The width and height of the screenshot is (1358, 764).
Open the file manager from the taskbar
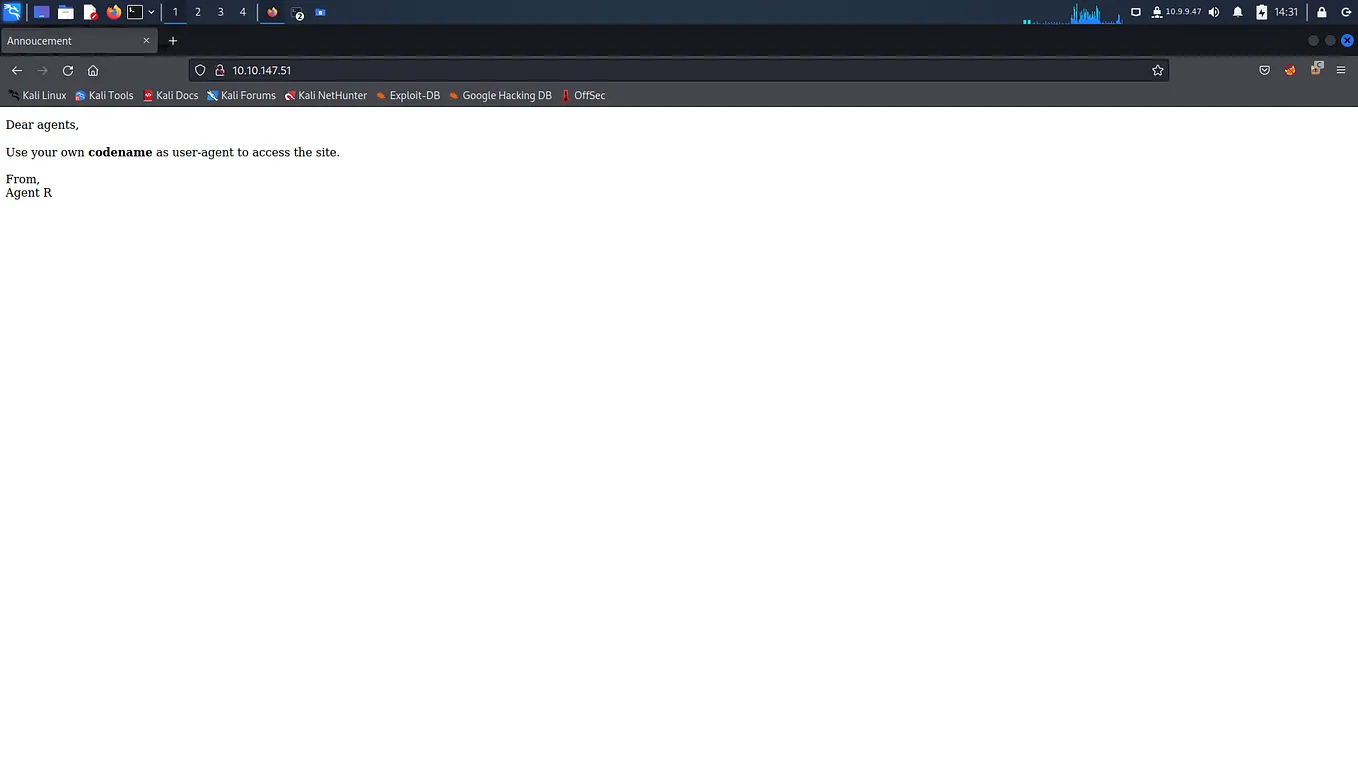pos(65,11)
